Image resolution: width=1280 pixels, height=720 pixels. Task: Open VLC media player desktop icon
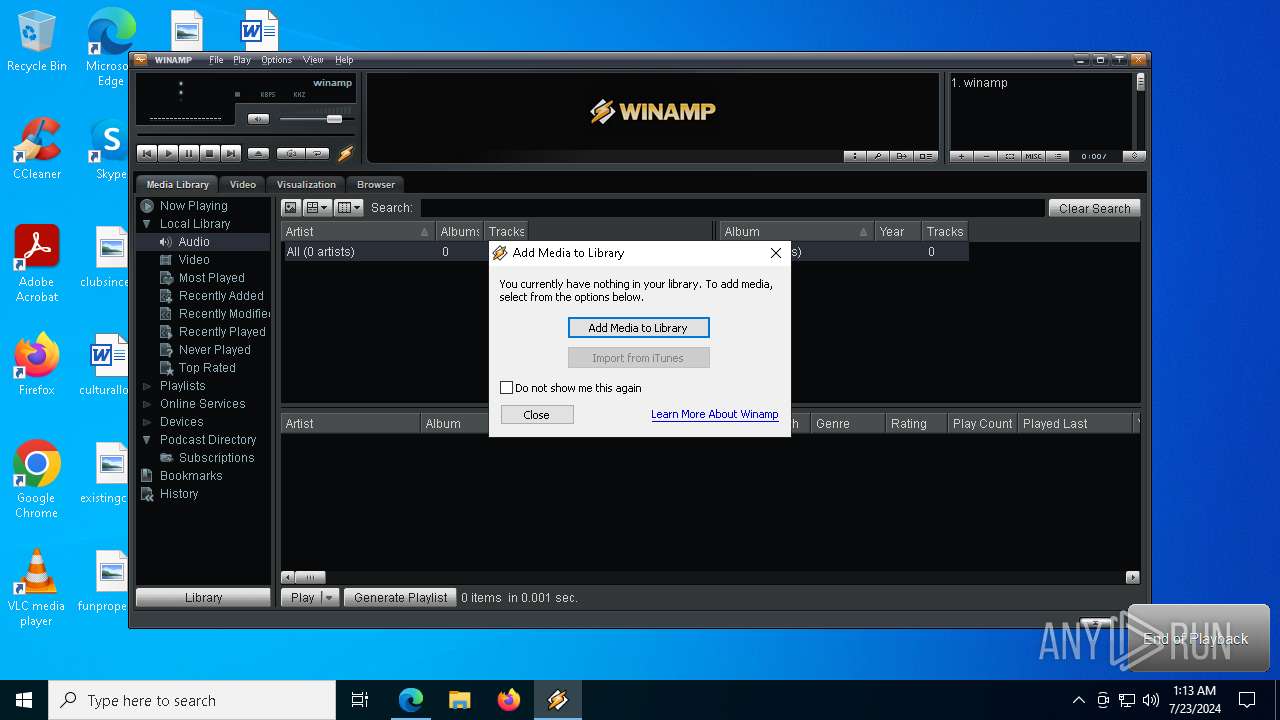pos(36,587)
